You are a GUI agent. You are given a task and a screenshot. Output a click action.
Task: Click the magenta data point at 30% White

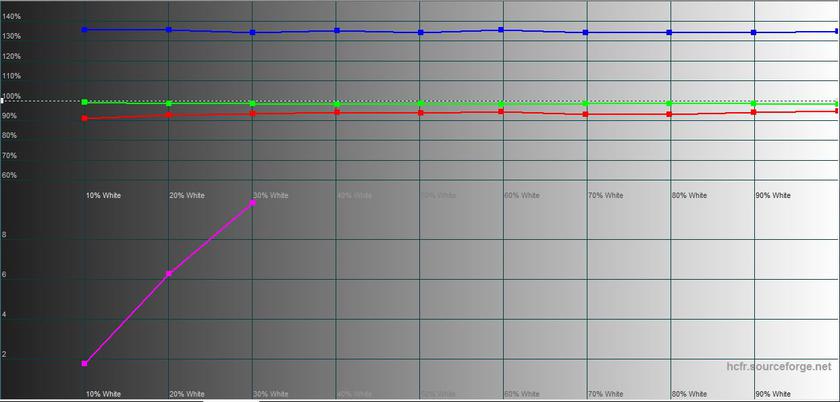(x=253, y=203)
